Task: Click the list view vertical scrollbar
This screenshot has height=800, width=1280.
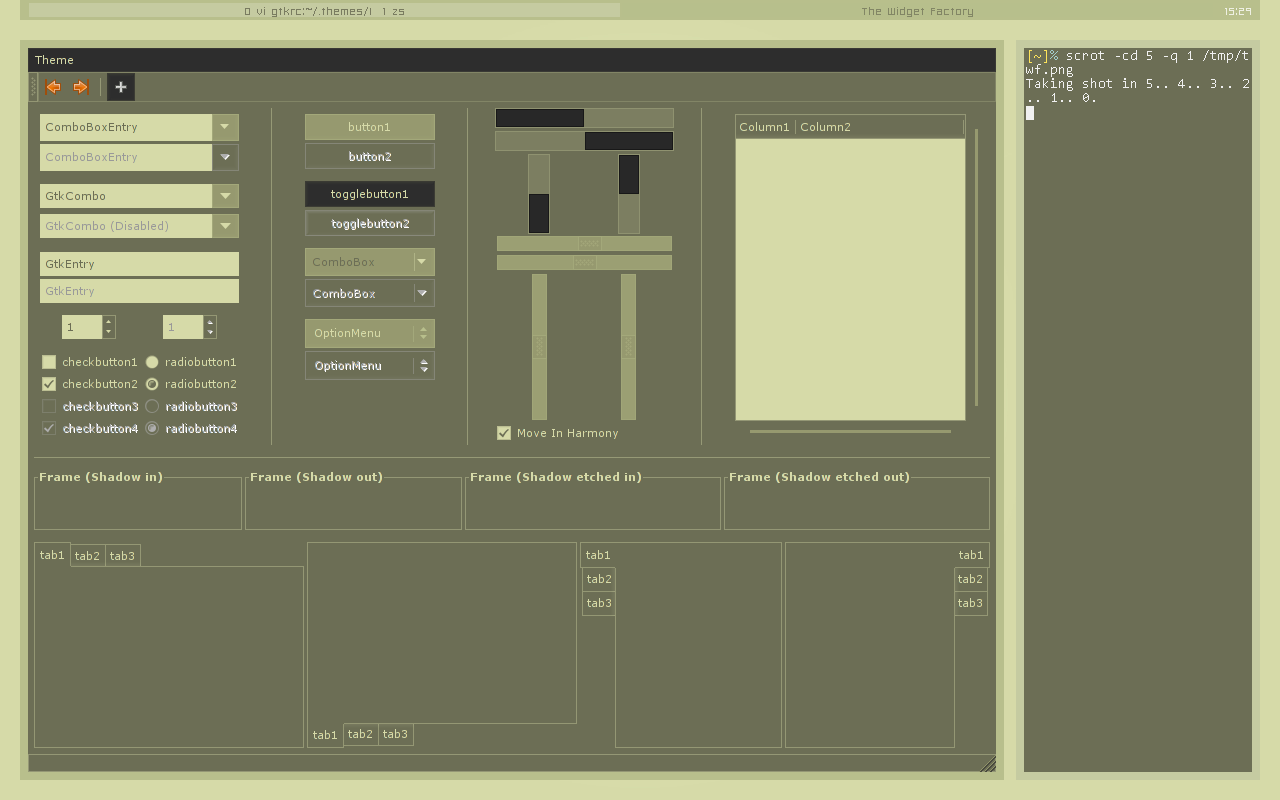Action: pos(976,268)
